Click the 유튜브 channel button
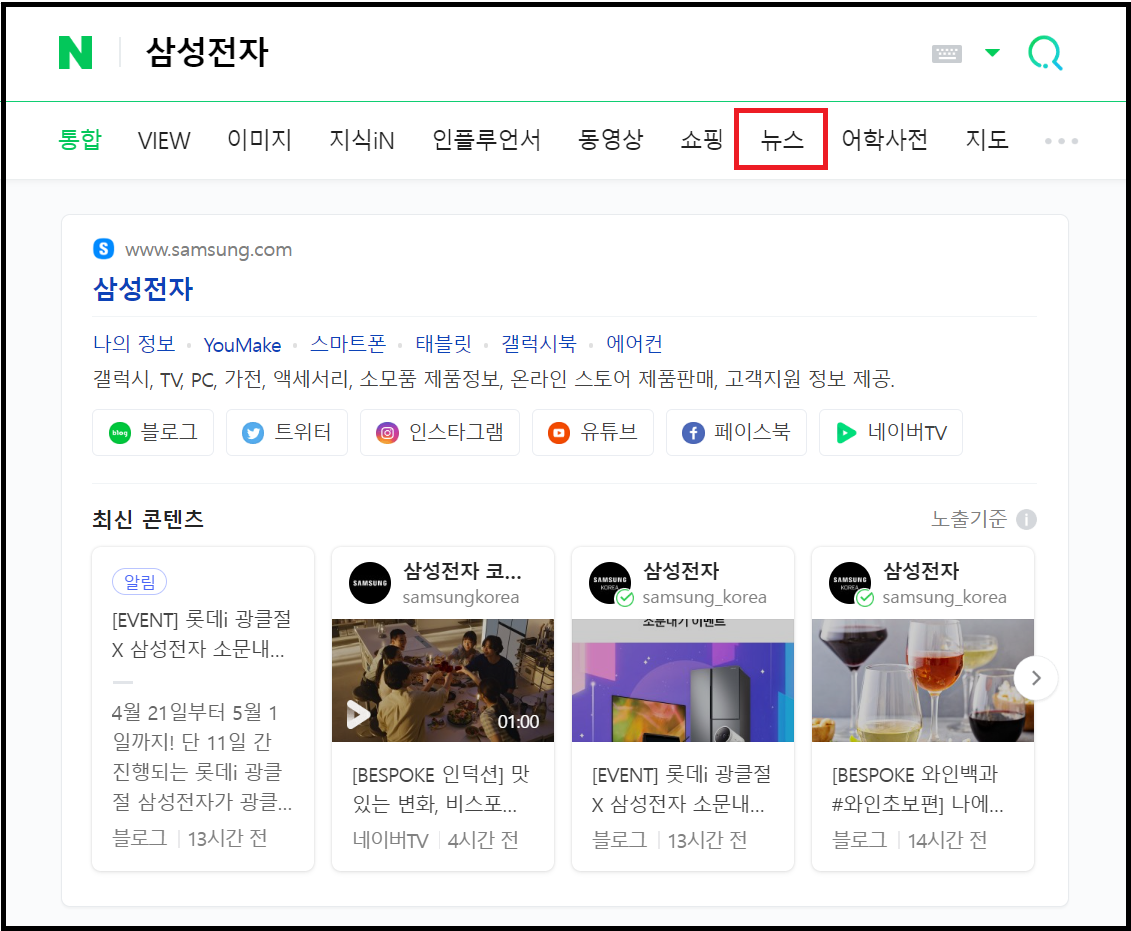The height and width of the screenshot is (931, 1131). (x=593, y=433)
